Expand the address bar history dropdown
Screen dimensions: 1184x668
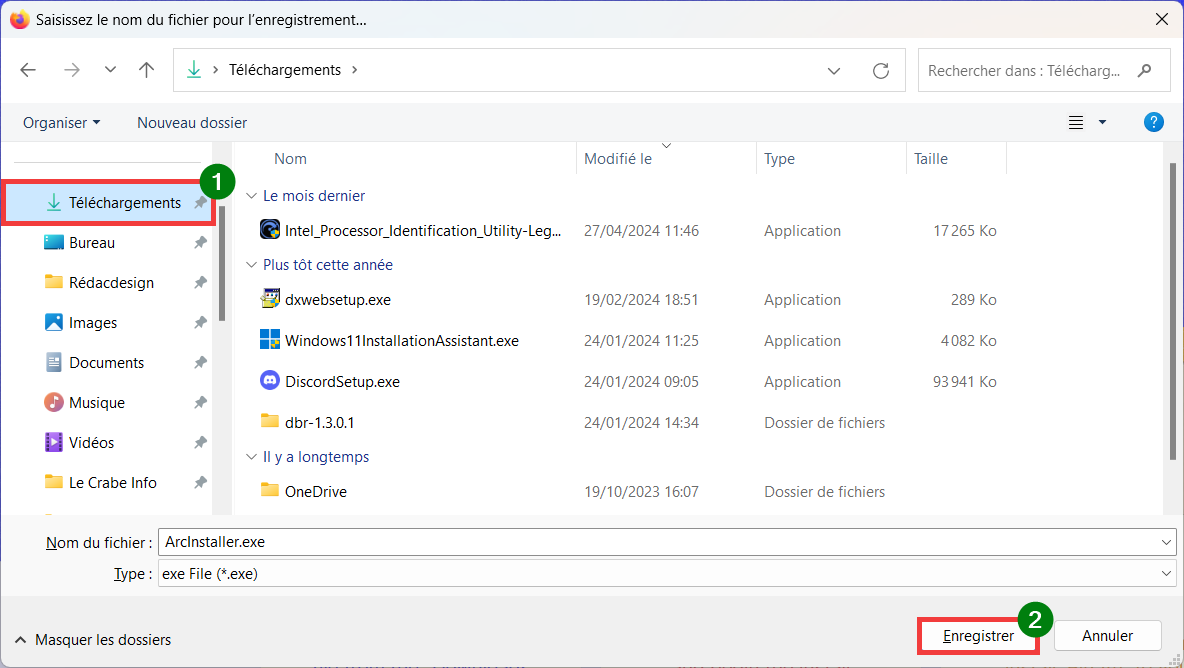pyautogui.click(x=833, y=71)
